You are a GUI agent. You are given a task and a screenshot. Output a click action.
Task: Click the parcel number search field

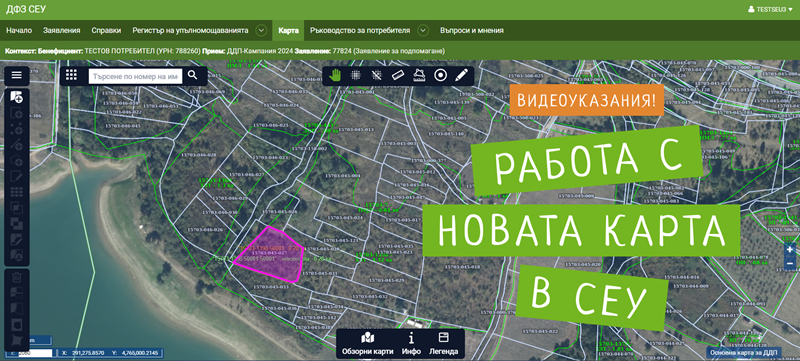135,76
